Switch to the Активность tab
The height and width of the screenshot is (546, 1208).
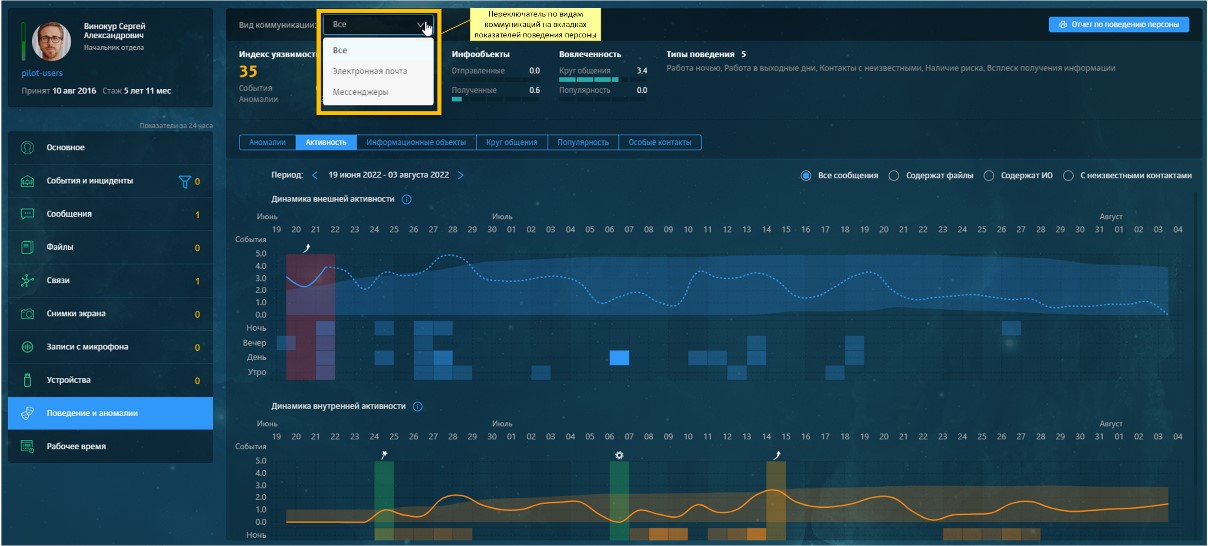(x=326, y=142)
